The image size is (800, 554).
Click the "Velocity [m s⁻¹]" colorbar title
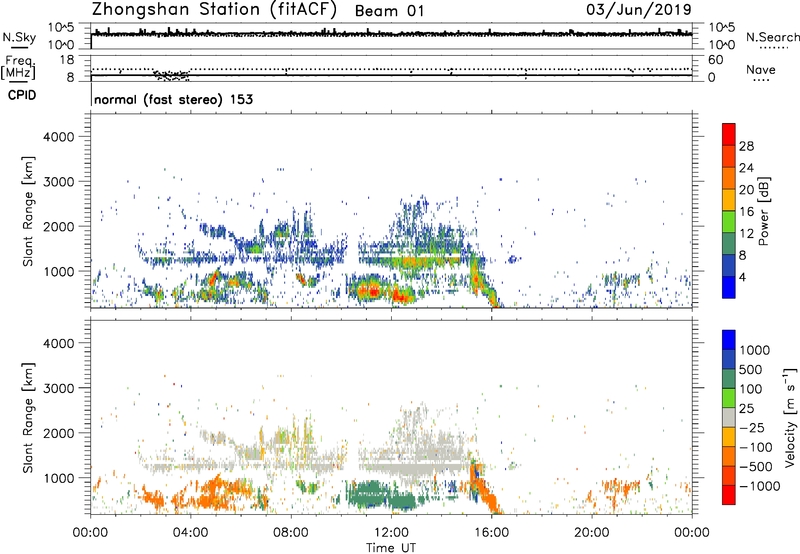tap(790, 417)
